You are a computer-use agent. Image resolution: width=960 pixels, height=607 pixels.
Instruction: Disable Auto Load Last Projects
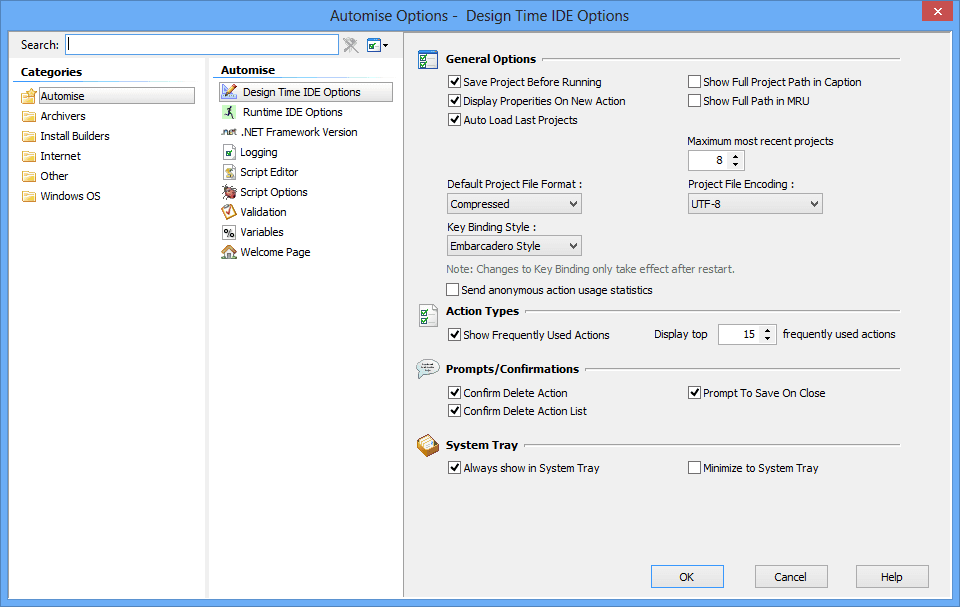(454, 119)
